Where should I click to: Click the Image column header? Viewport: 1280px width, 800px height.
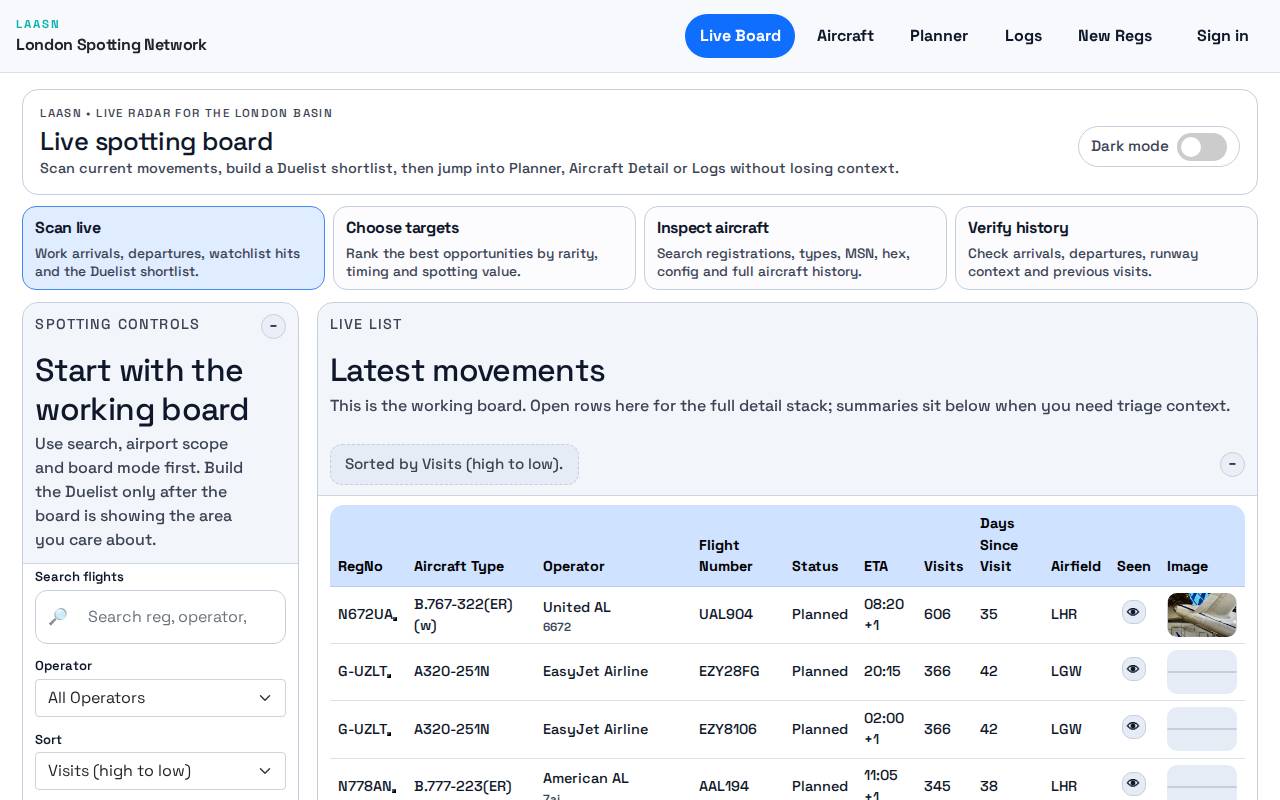1187,567
